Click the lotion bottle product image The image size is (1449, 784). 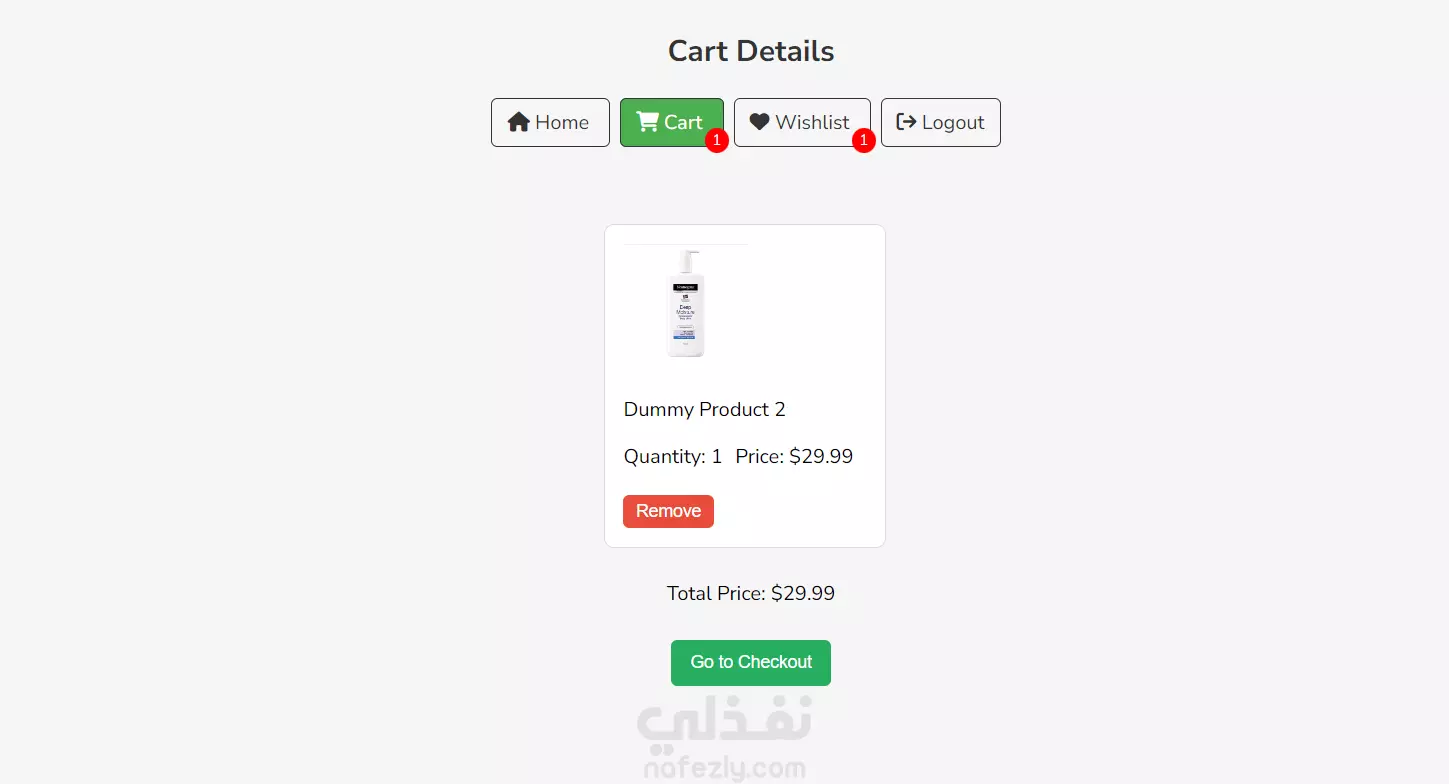(x=686, y=302)
